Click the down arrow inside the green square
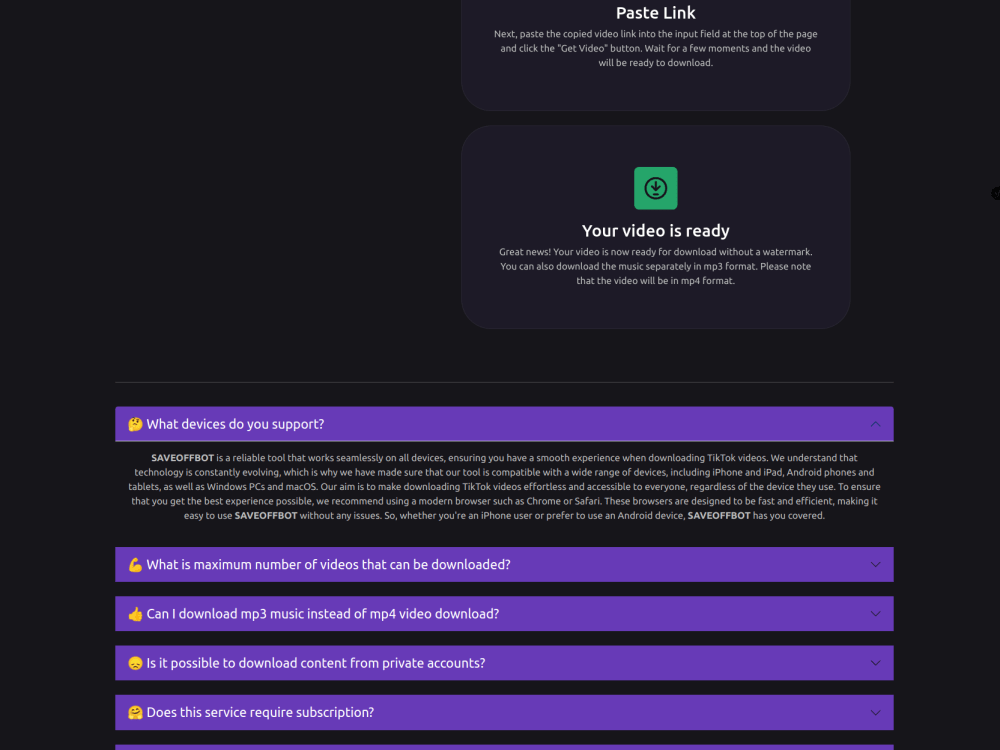Image resolution: width=1000 pixels, height=750 pixels. point(655,188)
